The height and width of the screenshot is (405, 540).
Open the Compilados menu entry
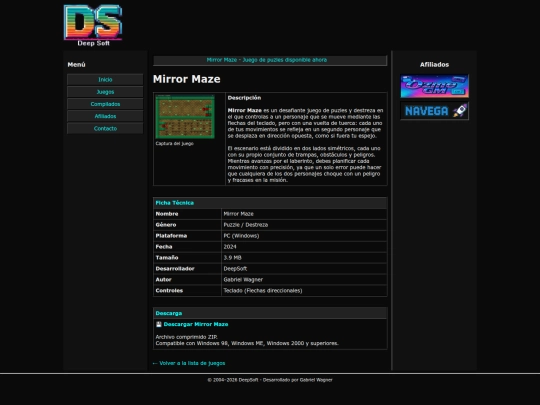point(105,104)
